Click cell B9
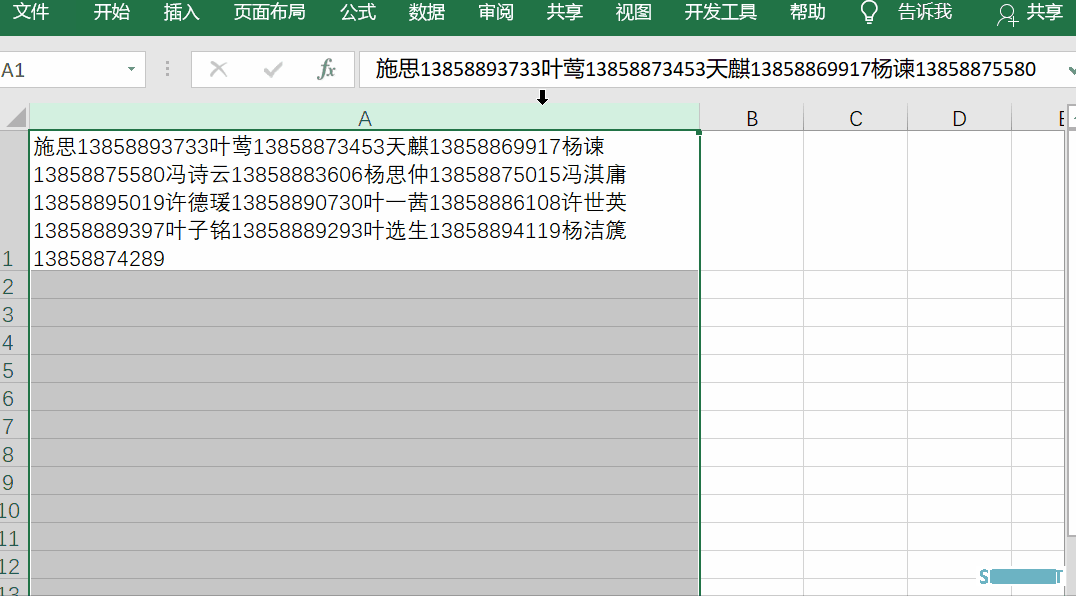 752,482
